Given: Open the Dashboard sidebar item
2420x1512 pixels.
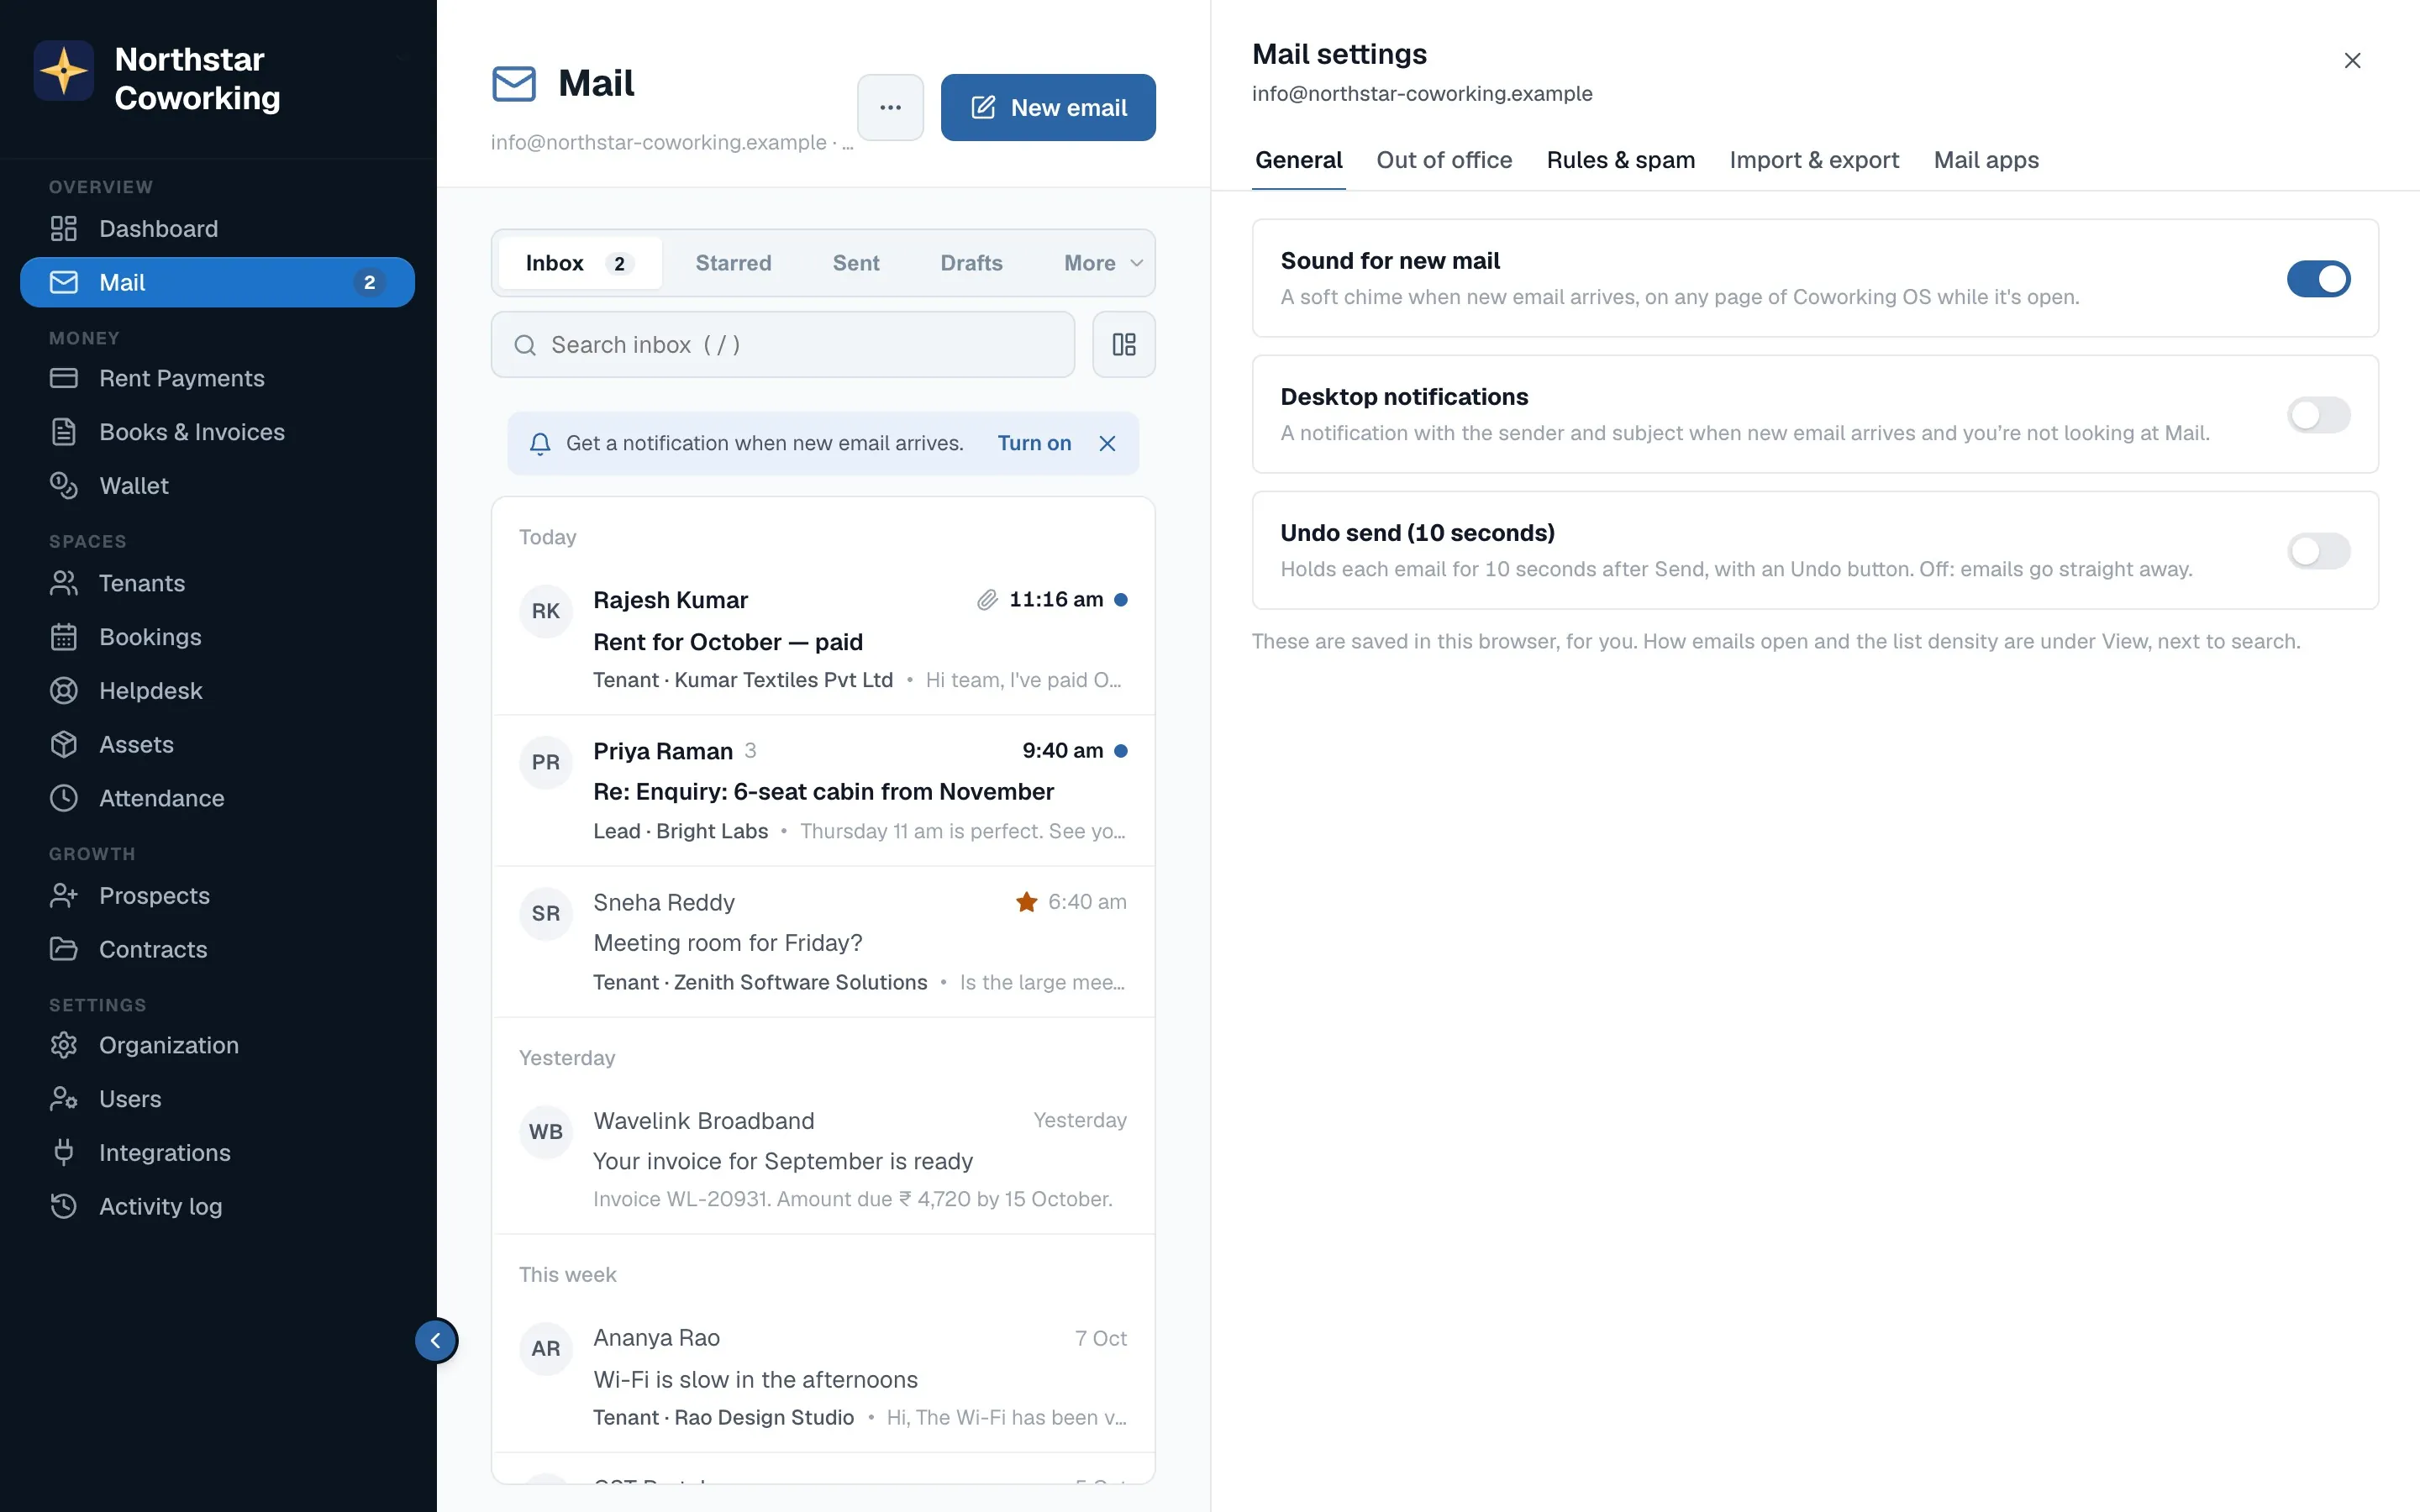Looking at the screenshot, I should point(217,229).
